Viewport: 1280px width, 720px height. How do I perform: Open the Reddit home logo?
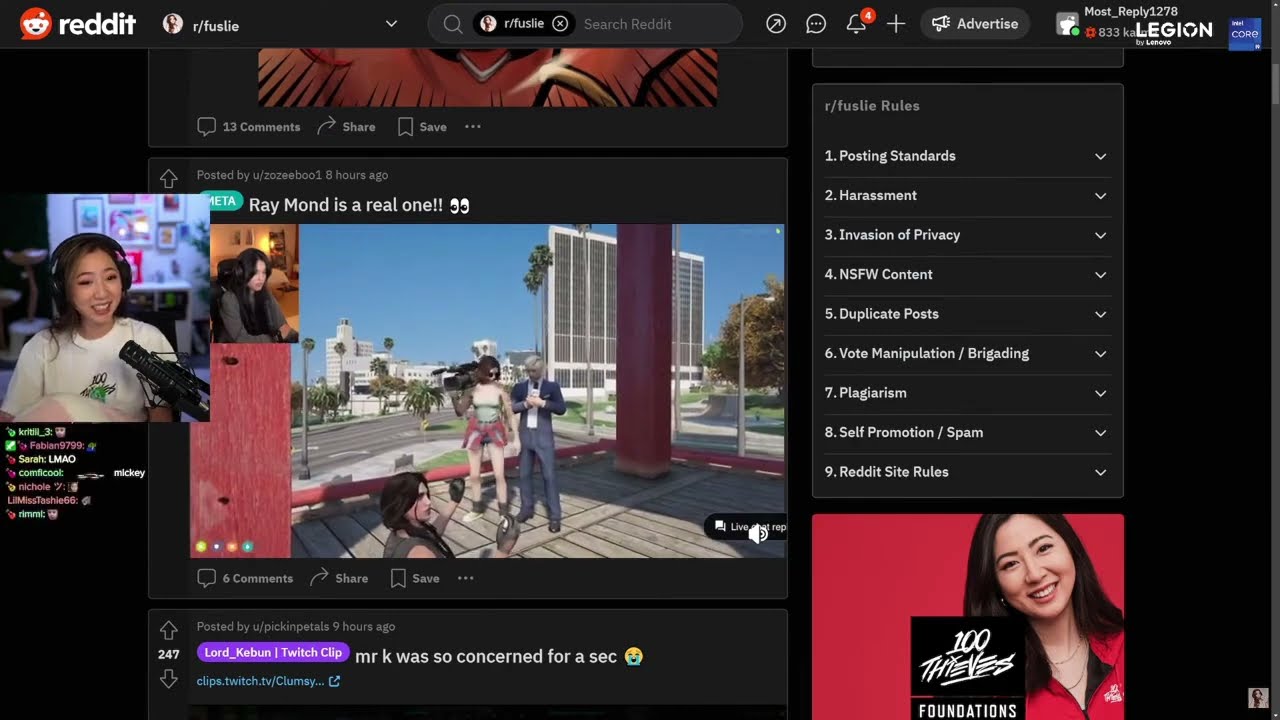click(x=78, y=24)
